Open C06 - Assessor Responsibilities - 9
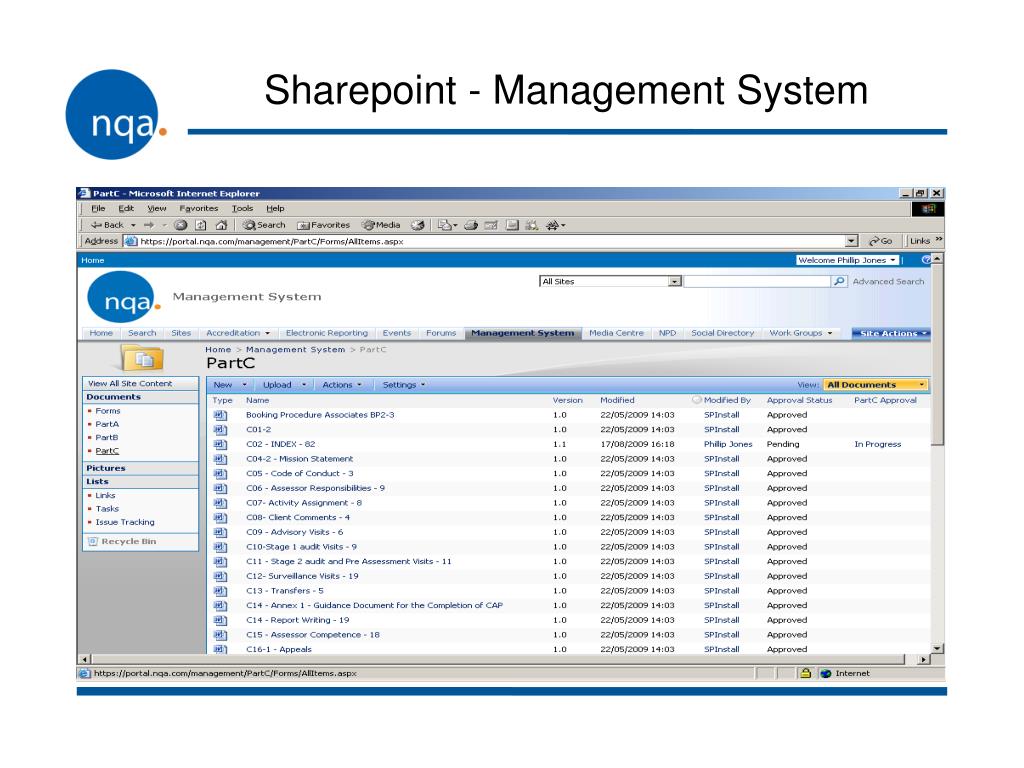1024x768 pixels. point(315,488)
